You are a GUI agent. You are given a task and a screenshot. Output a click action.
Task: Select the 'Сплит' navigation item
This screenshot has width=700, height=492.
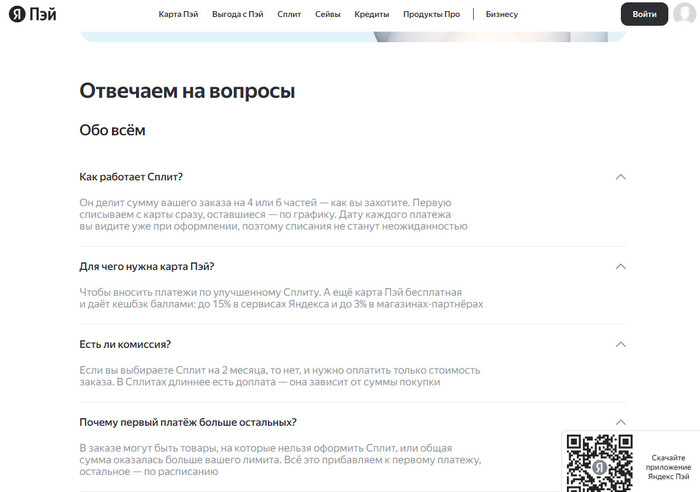pyautogui.click(x=289, y=14)
